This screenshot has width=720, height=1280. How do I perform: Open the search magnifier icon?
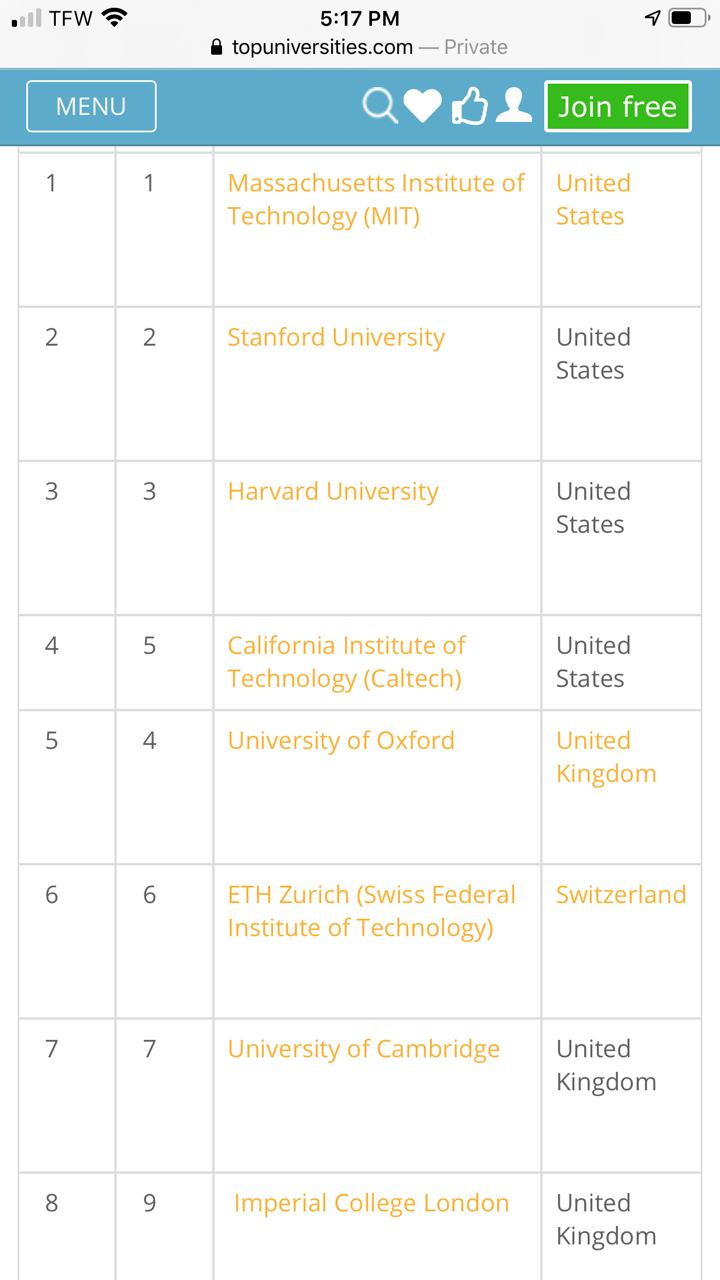380,105
